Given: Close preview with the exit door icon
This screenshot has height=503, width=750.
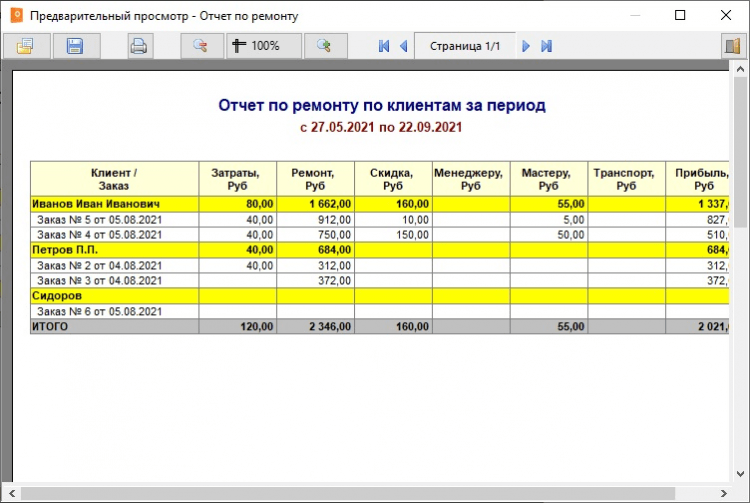Looking at the screenshot, I should [x=733, y=46].
